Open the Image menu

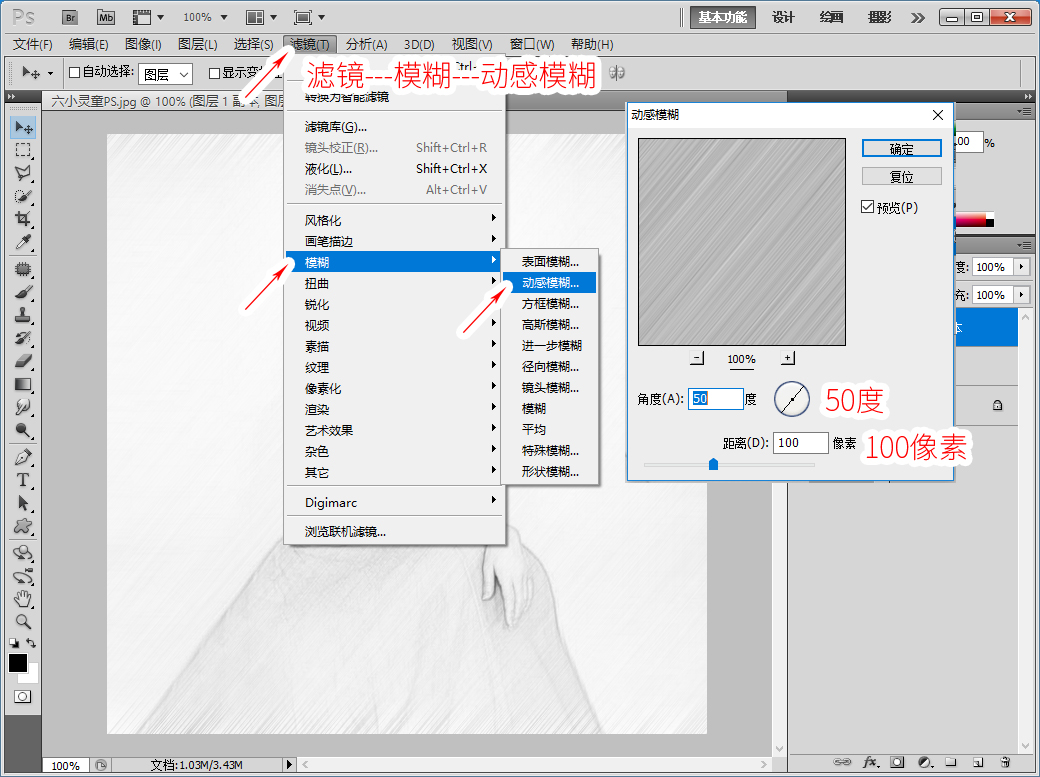[143, 44]
